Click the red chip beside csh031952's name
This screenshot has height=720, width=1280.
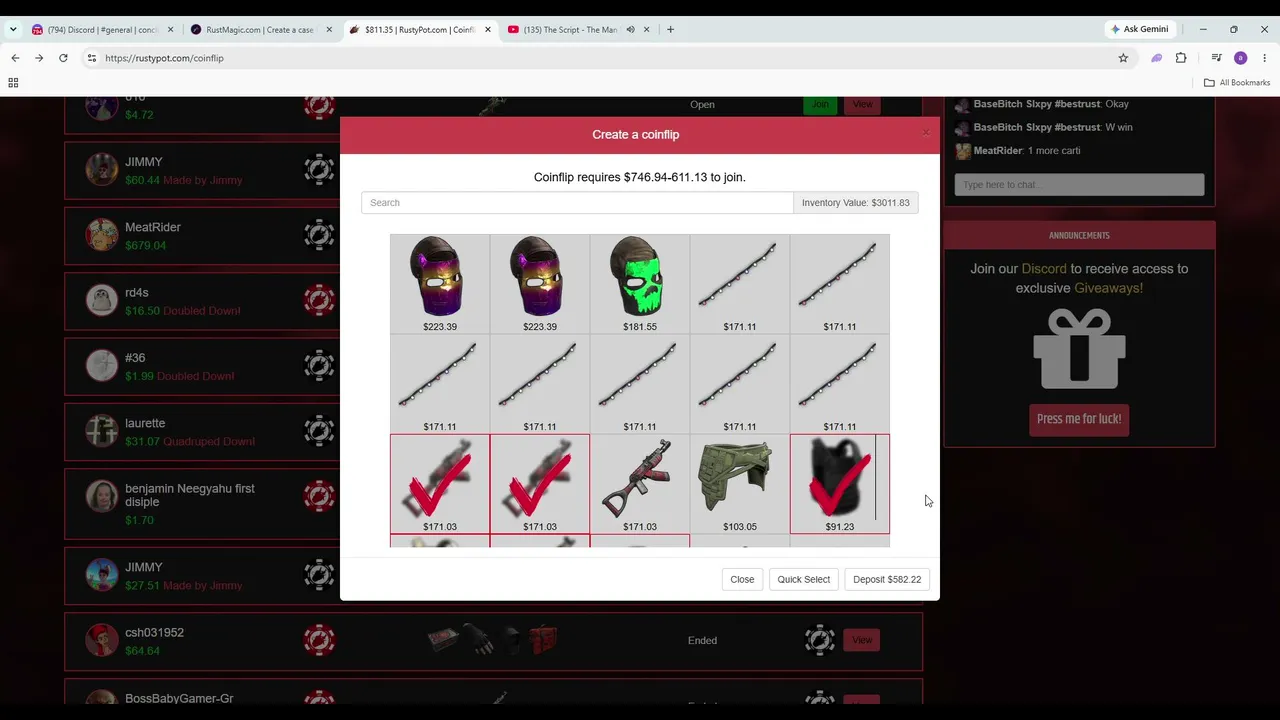(x=319, y=640)
